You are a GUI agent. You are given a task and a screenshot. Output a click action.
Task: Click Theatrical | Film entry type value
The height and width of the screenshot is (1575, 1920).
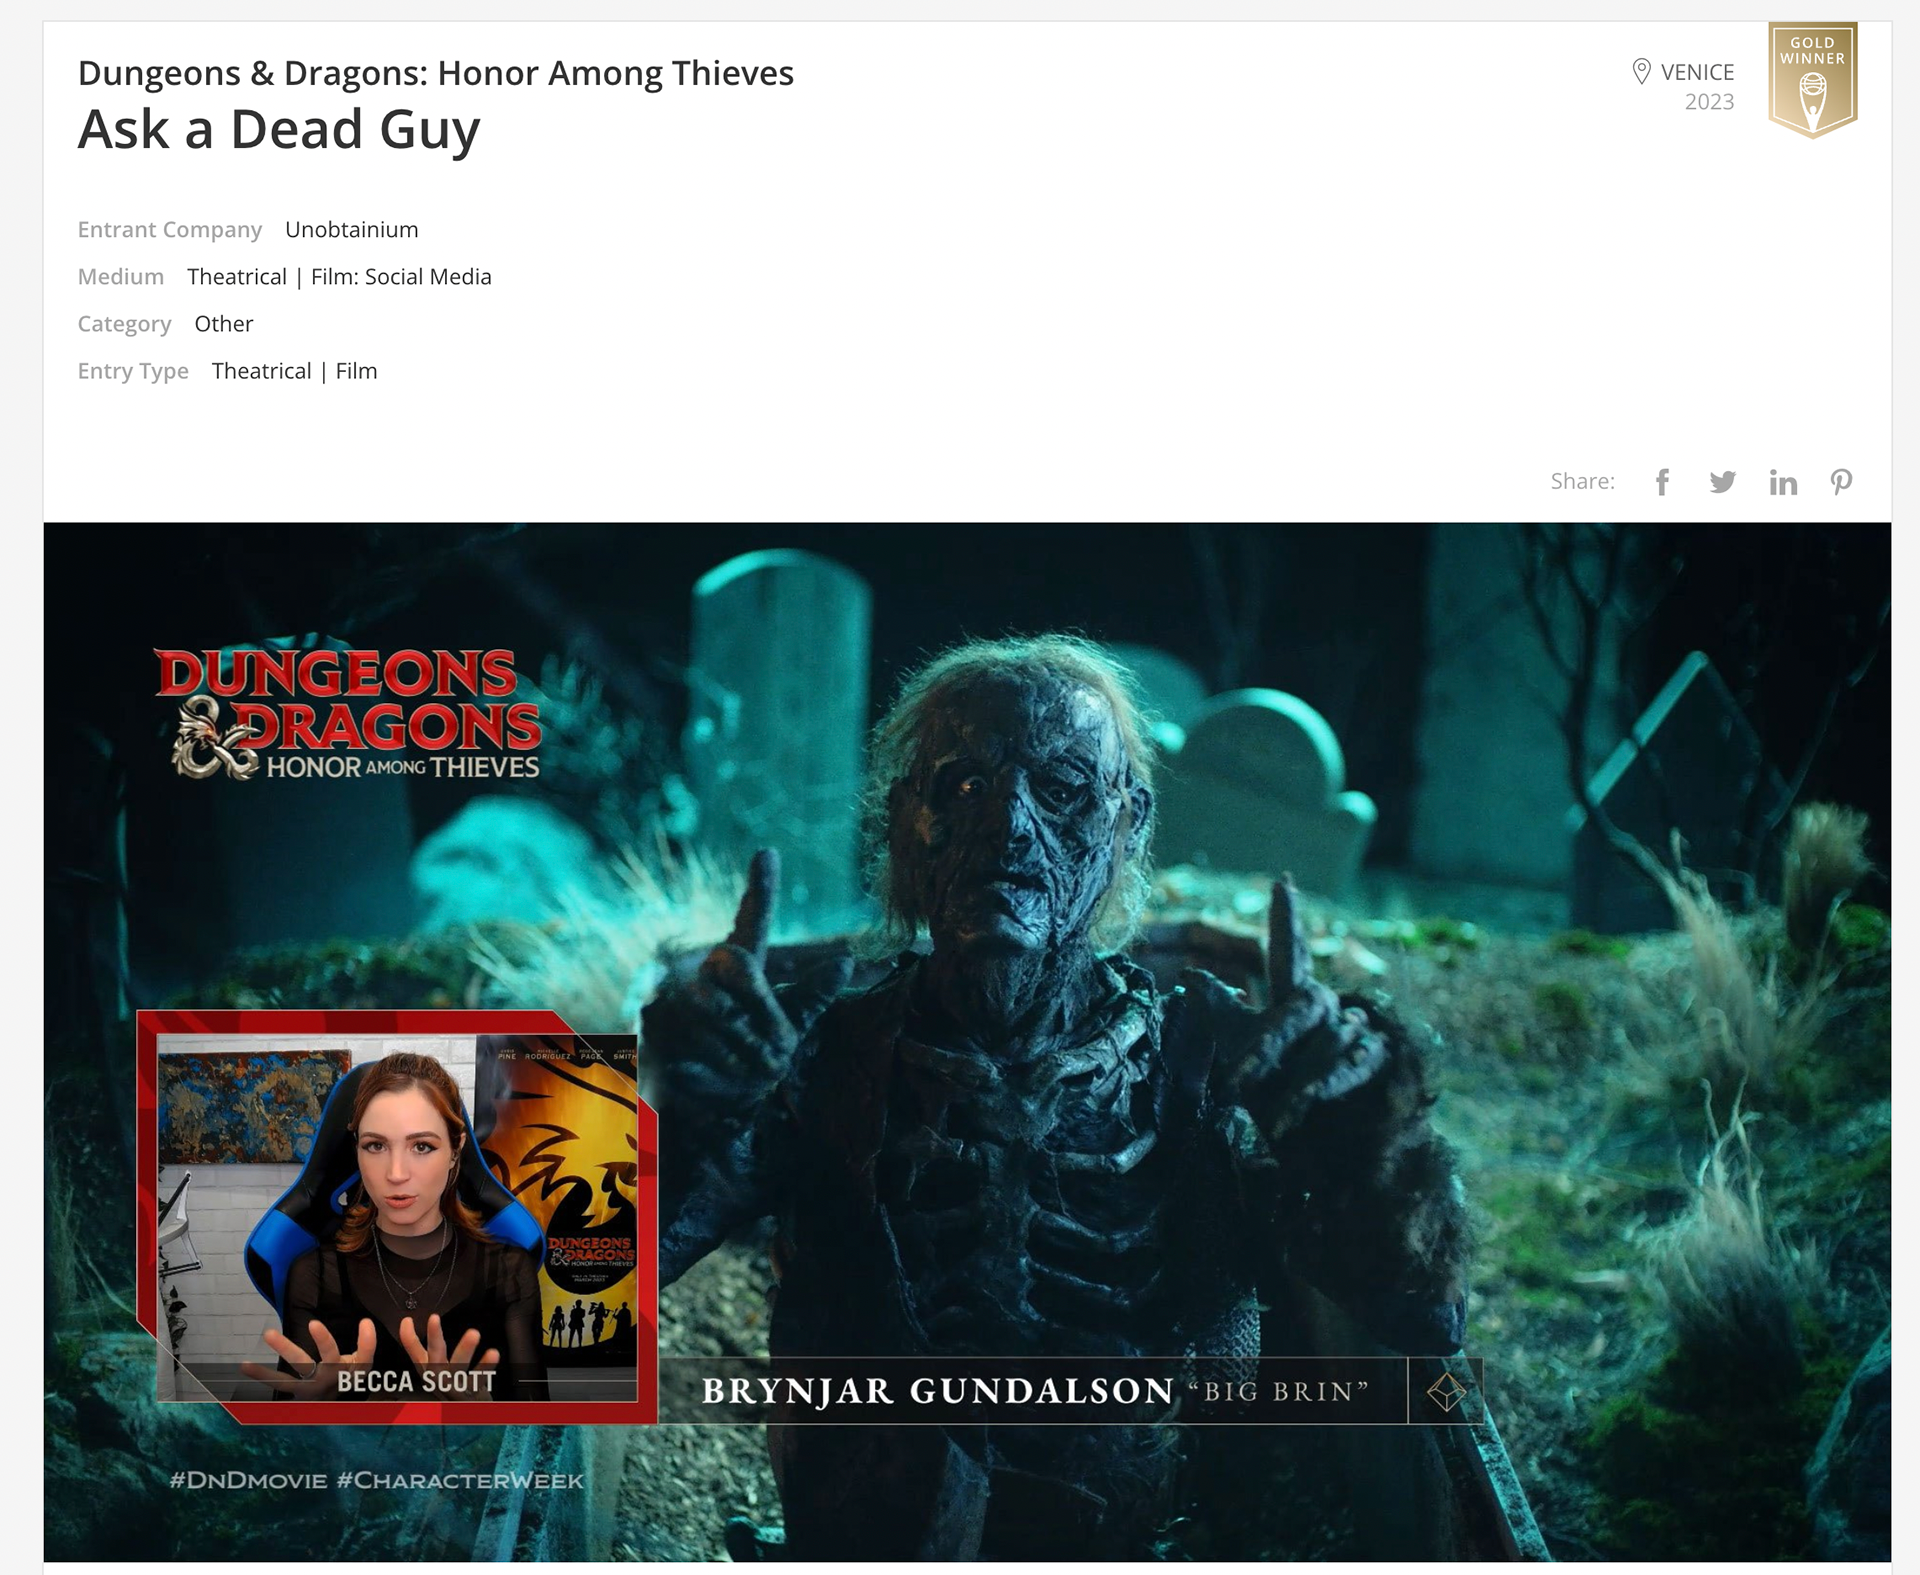pos(294,371)
